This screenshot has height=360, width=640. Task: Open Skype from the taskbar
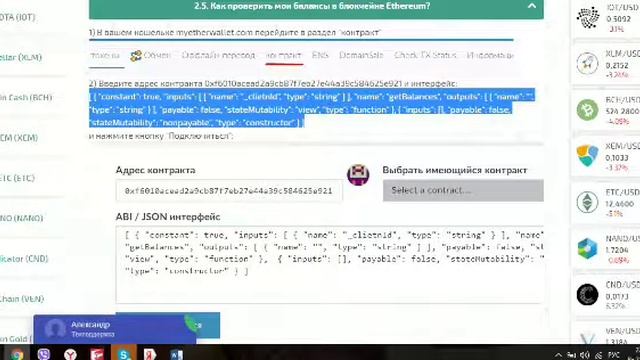pos(123,354)
